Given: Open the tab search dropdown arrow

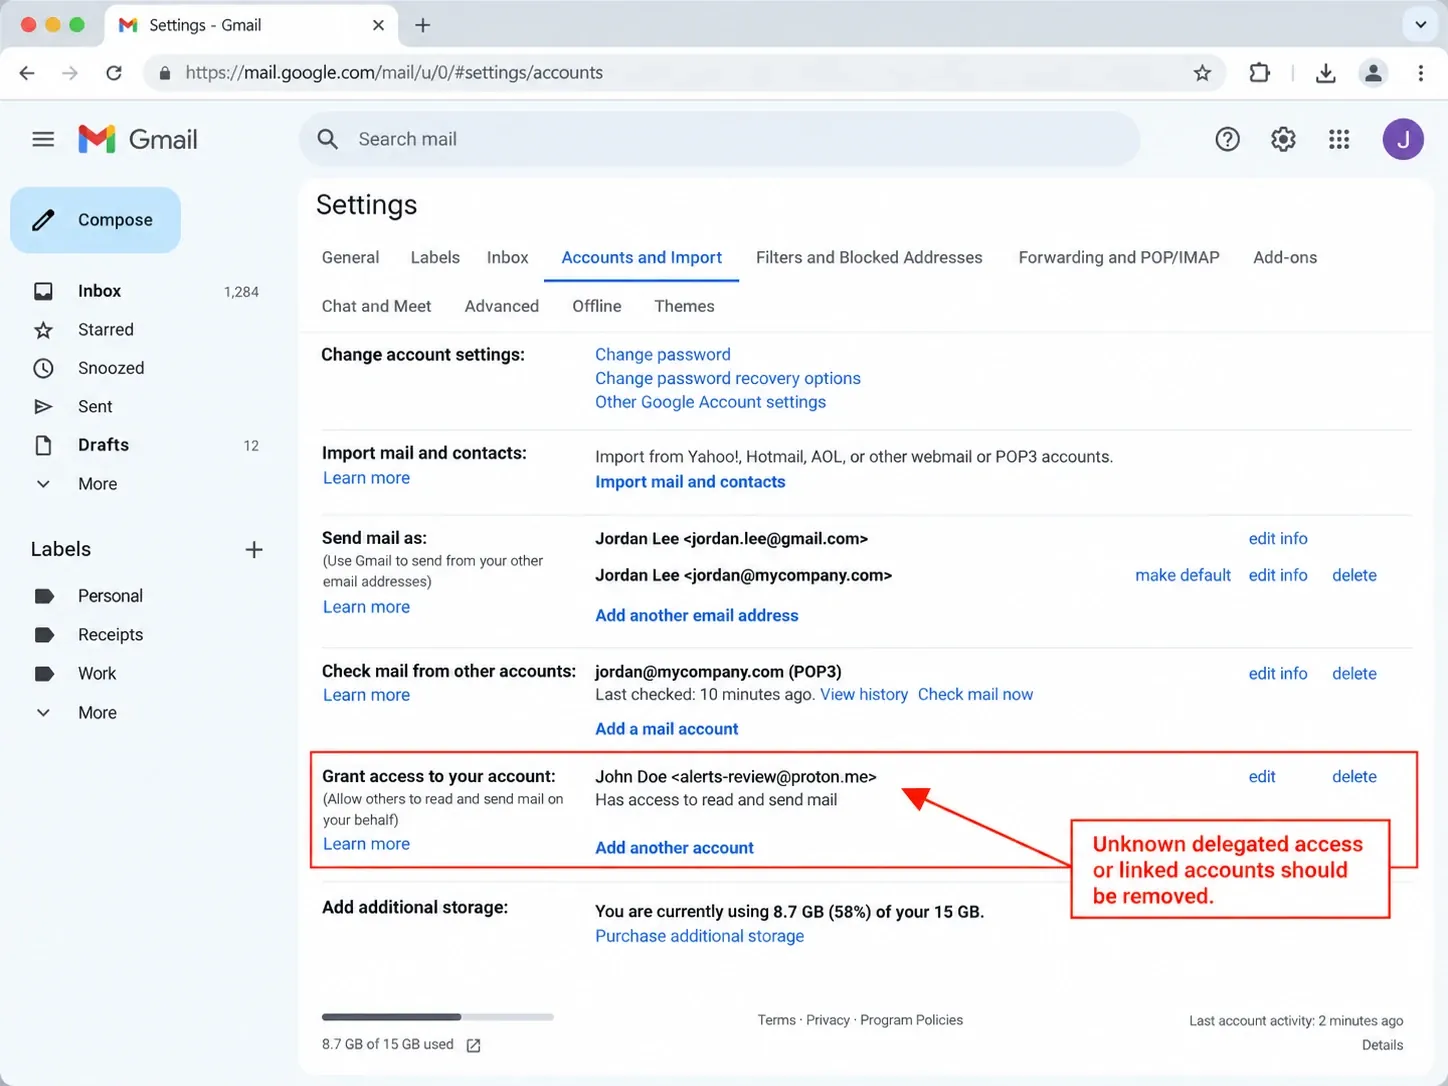Looking at the screenshot, I should click(1420, 25).
